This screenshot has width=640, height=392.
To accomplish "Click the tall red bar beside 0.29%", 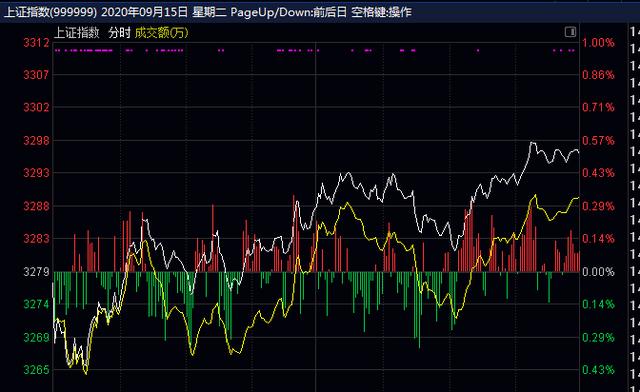I will pyautogui.click(x=531, y=237).
